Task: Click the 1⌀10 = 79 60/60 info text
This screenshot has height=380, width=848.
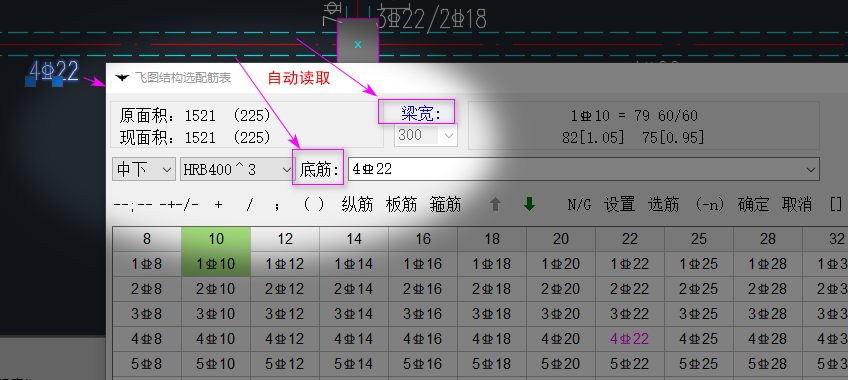Action: coord(634,116)
